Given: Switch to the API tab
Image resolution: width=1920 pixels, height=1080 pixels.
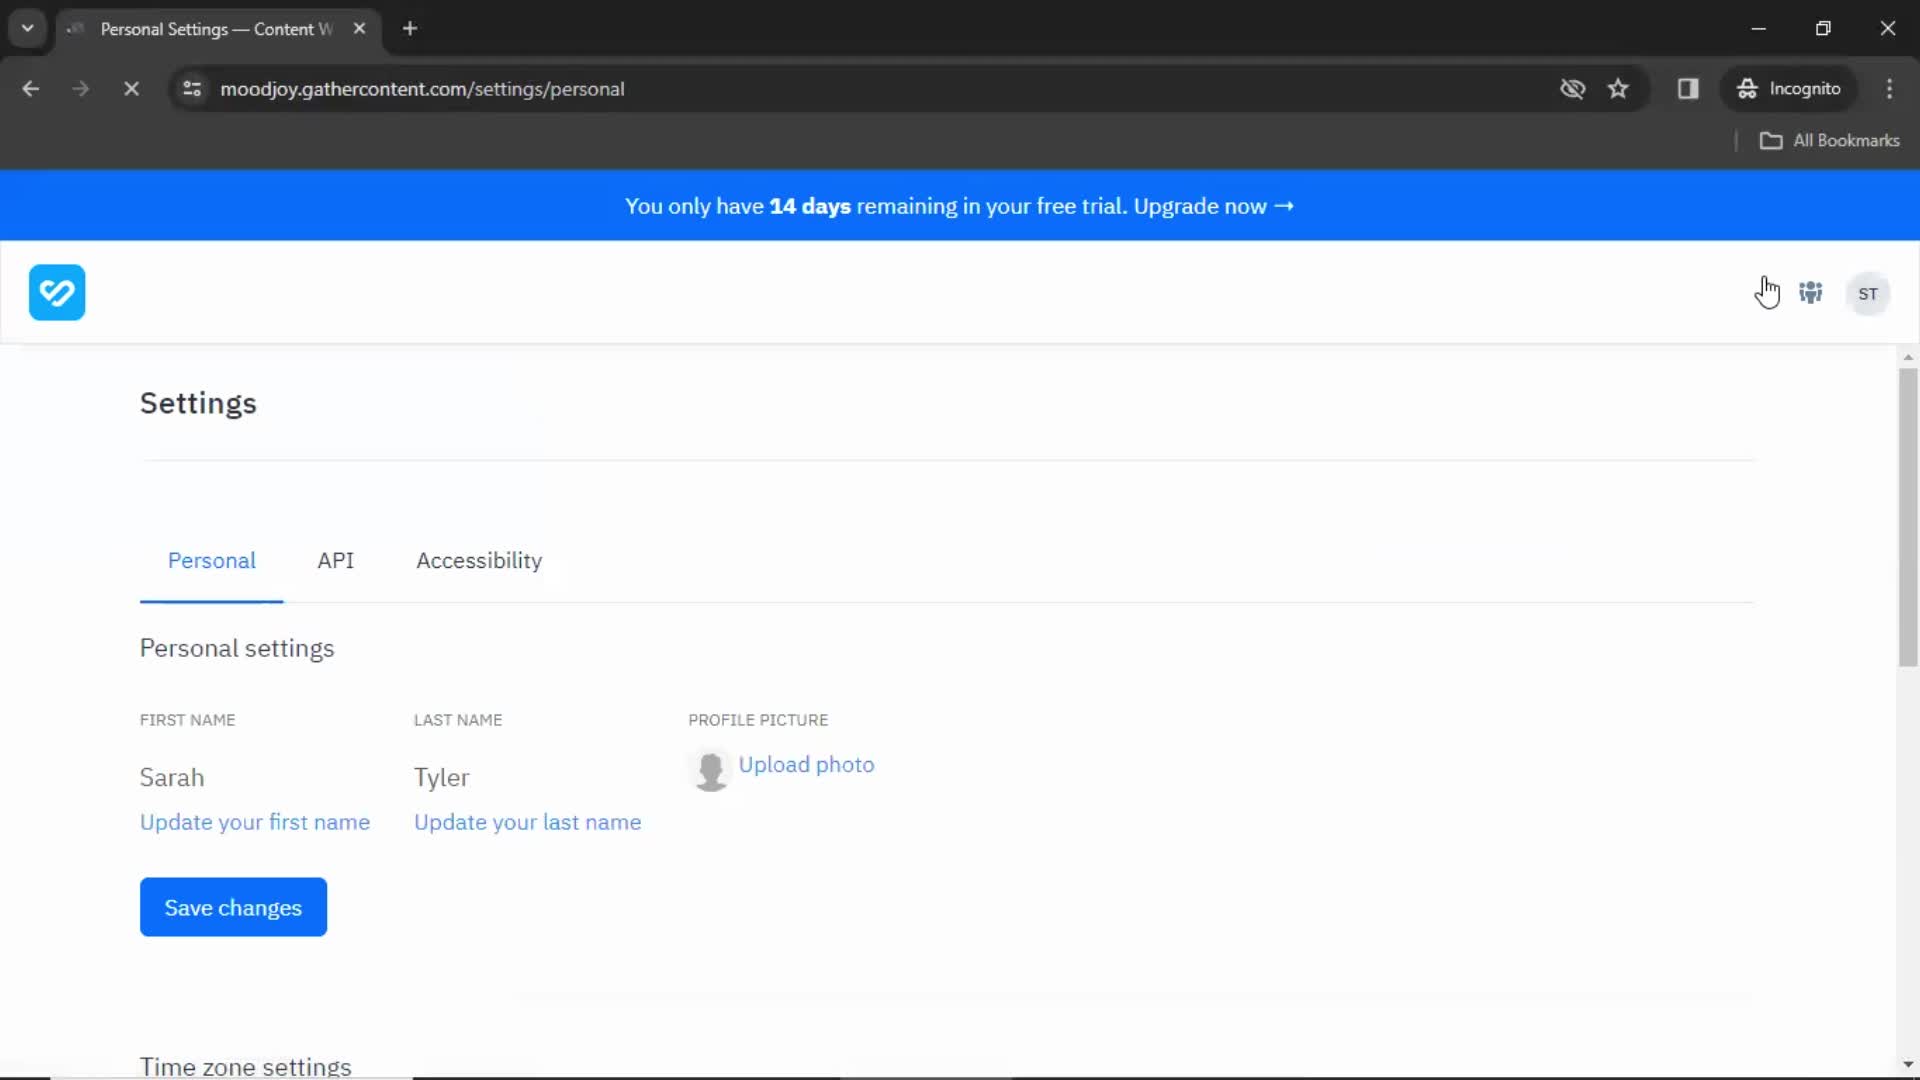Looking at the screenshot, I should click(336, 561).
